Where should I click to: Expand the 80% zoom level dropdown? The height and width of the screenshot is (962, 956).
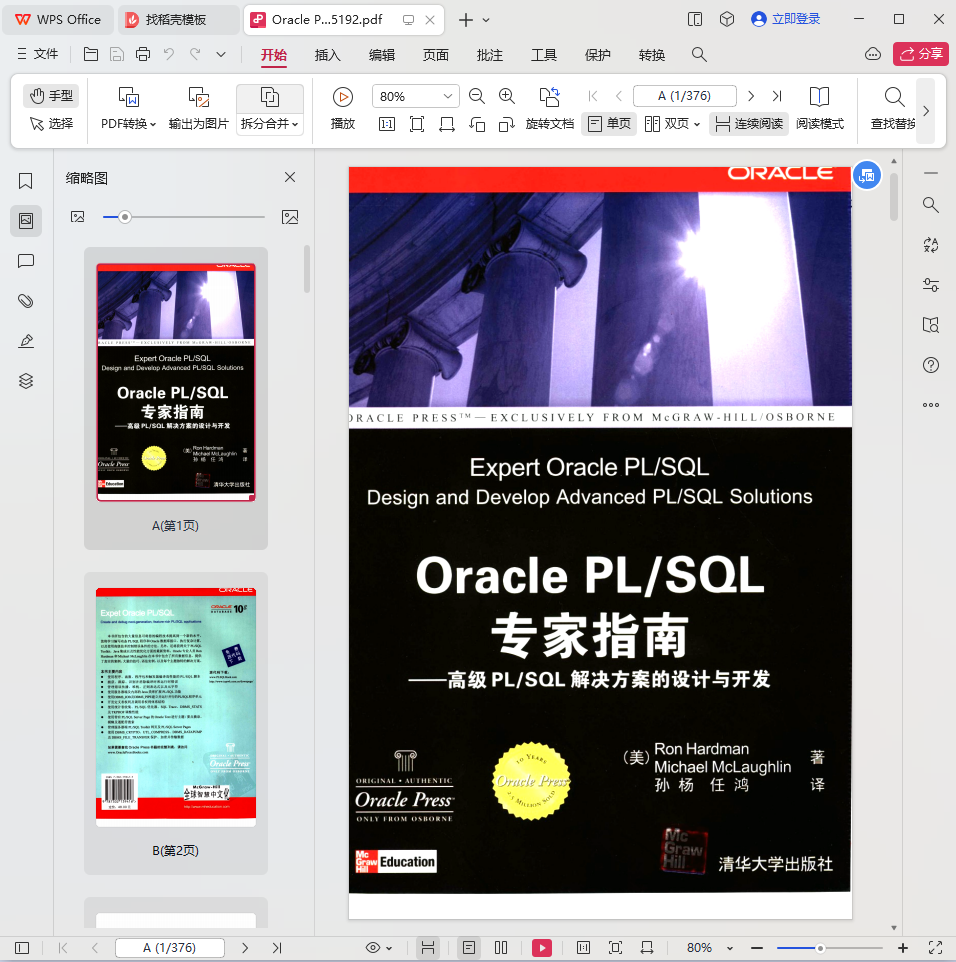coord(447,96)
